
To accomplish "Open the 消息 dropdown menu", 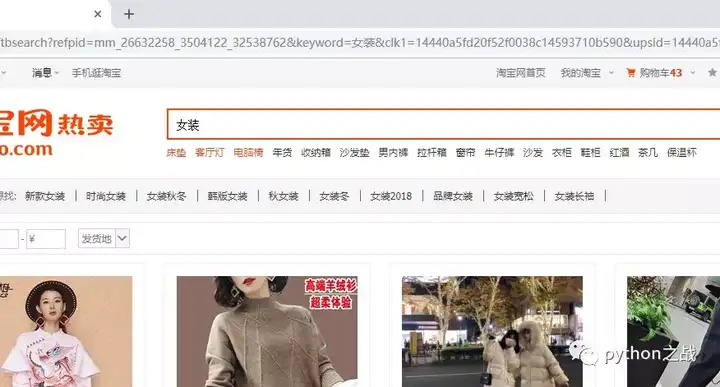I will coord(45,73).
